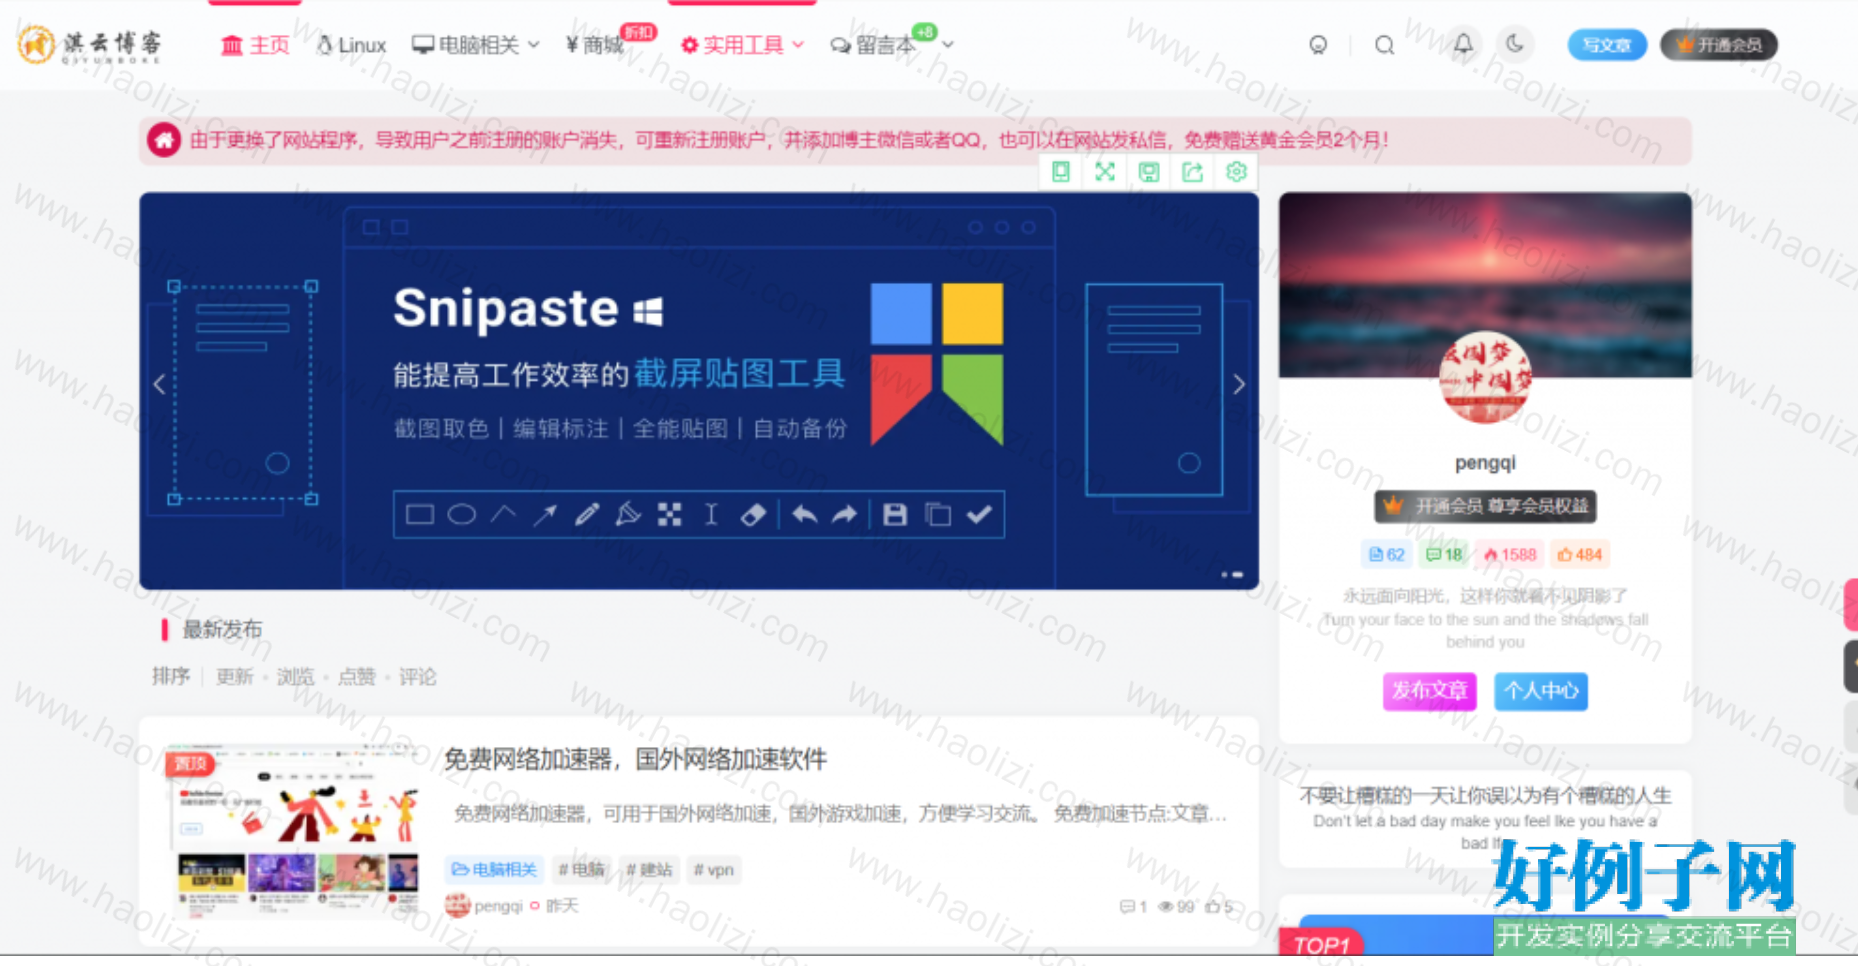
Task: Open the pinned post thumbnail image
Action: pos(292,831)
